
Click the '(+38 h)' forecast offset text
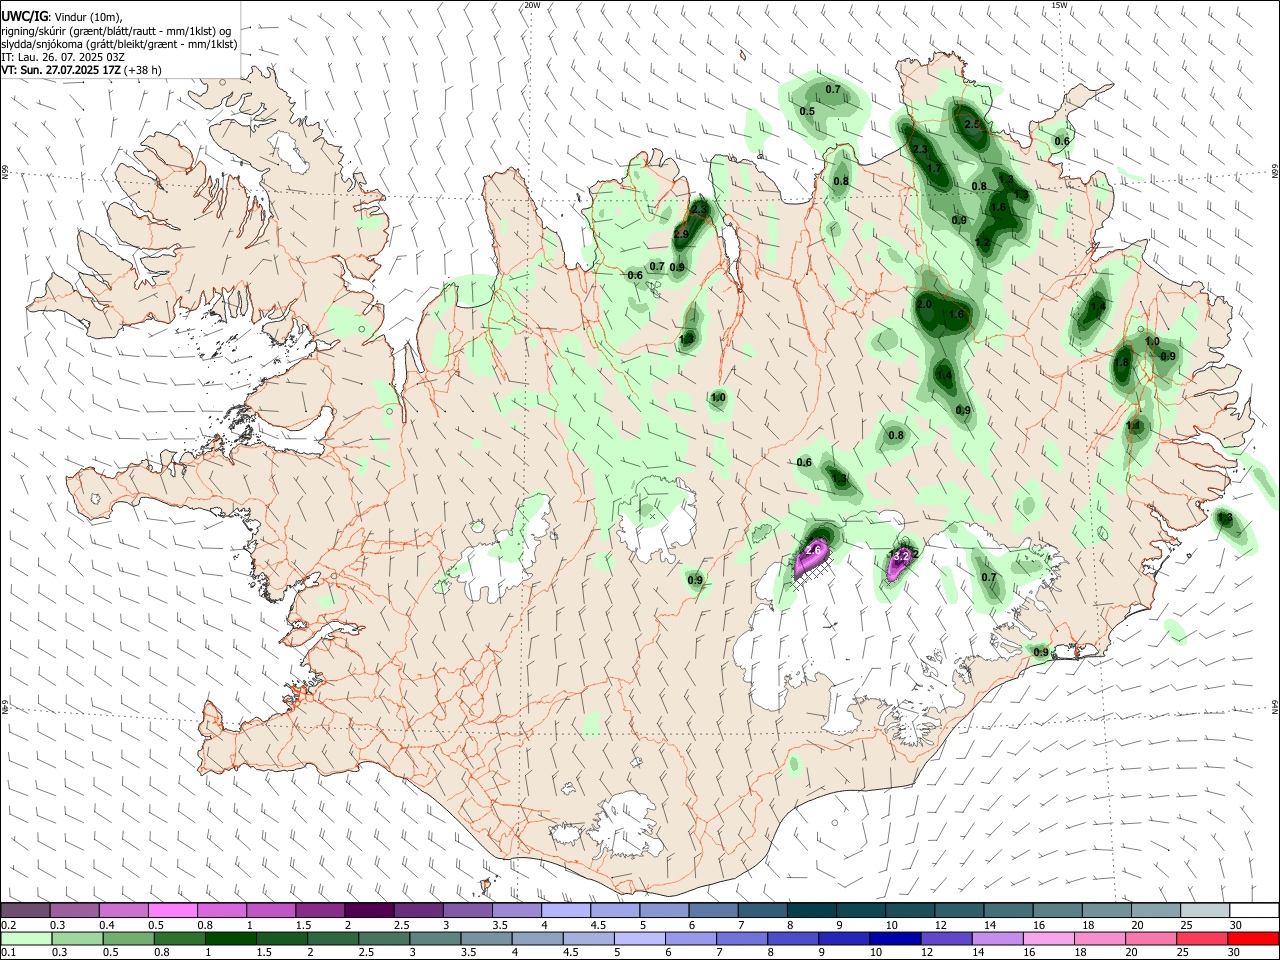click(x=143, y=71)
